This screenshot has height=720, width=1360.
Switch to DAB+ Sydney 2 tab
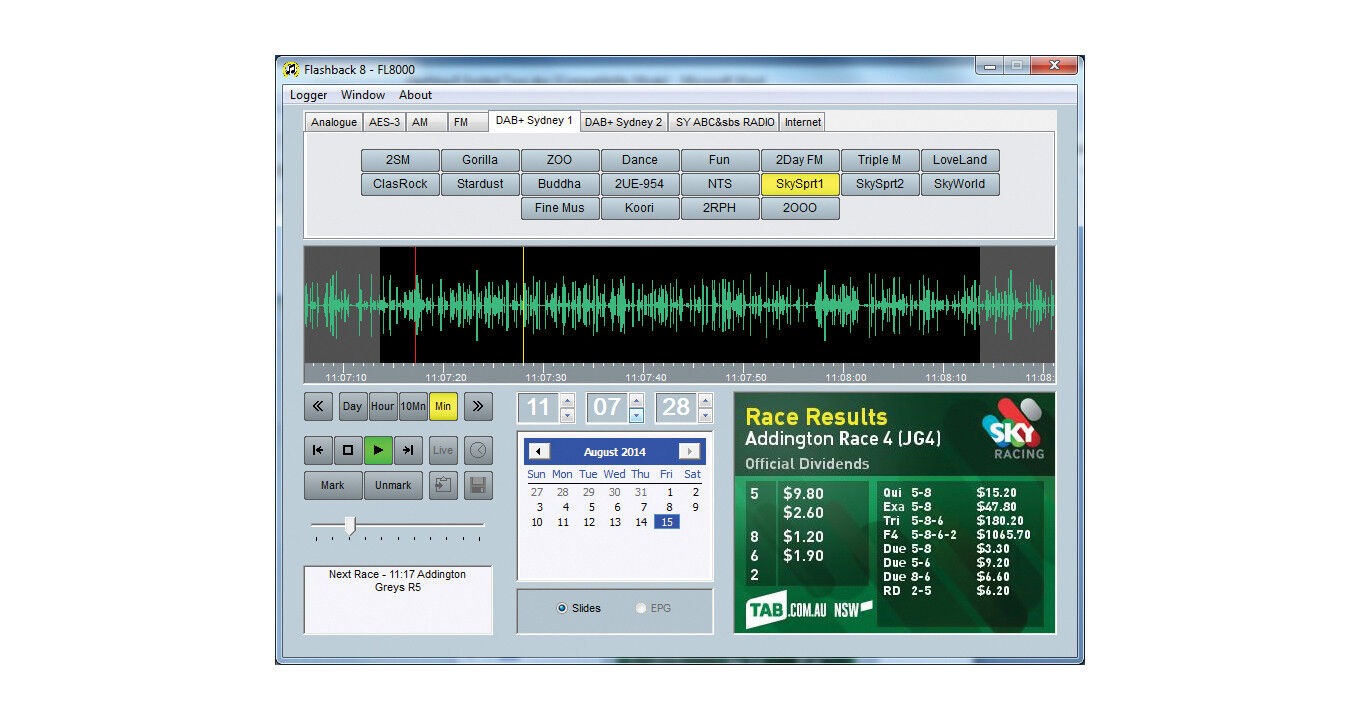coord(623,122)
